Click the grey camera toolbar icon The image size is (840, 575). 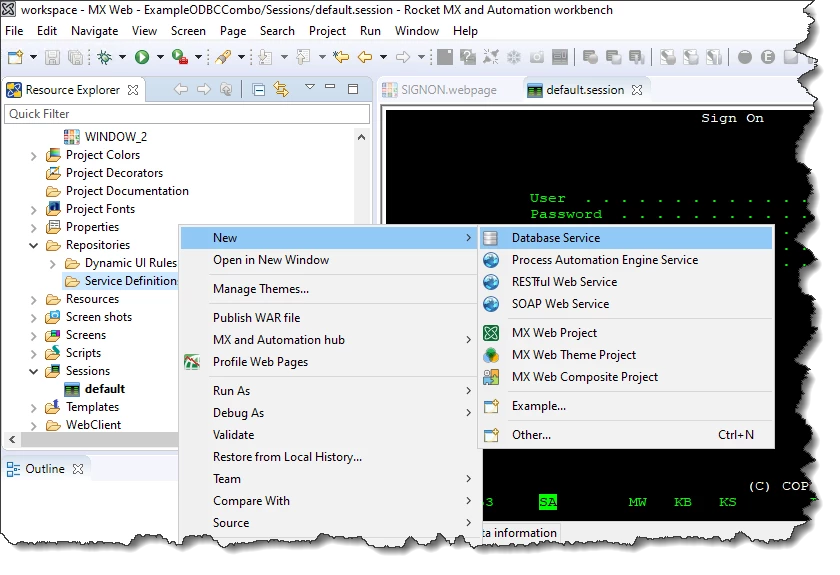pos(537,57)
